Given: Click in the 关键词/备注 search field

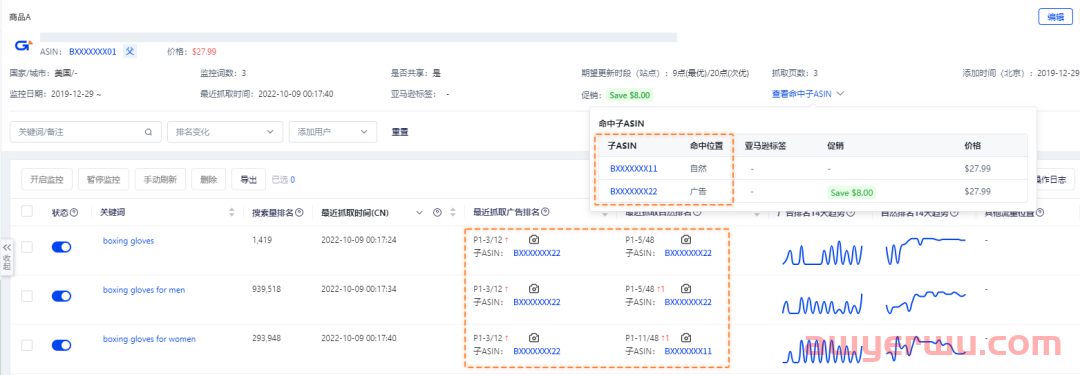Looking at the screenshot, I should 85,132.
